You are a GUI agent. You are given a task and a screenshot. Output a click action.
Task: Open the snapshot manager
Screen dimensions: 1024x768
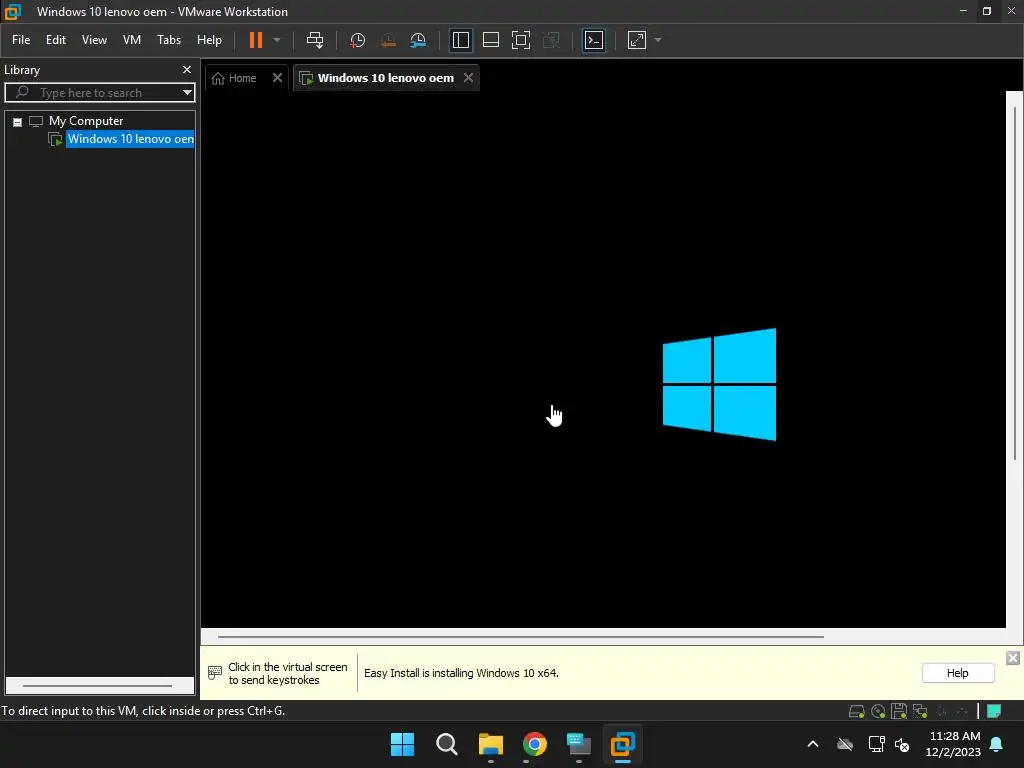(x=418, y=40)
